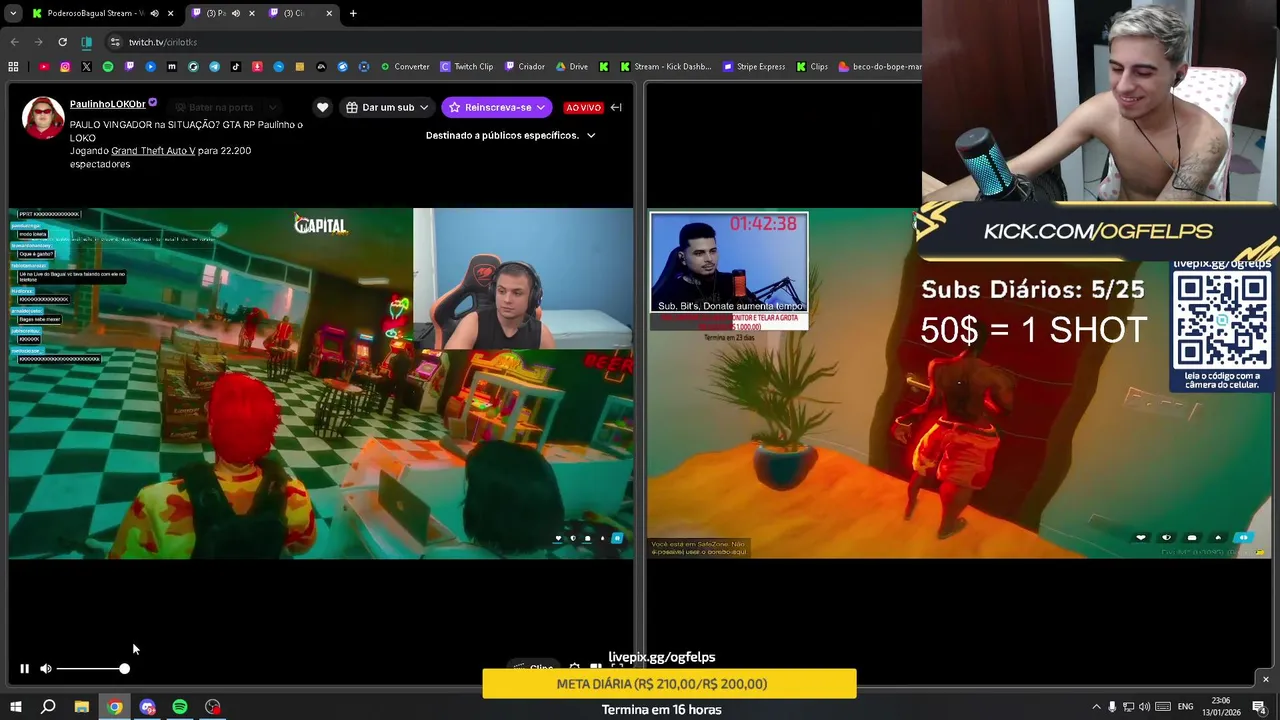The height and width of the screenshot is (720, 1280).
Task: Click the microphone tray icon
Action: pyautogui.click(x=1112, y=707)
